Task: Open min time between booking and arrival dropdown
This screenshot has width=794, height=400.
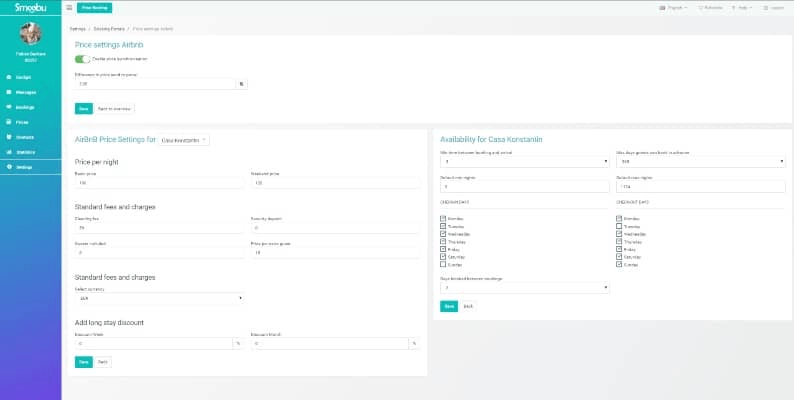Action: [x=525, y=162]
